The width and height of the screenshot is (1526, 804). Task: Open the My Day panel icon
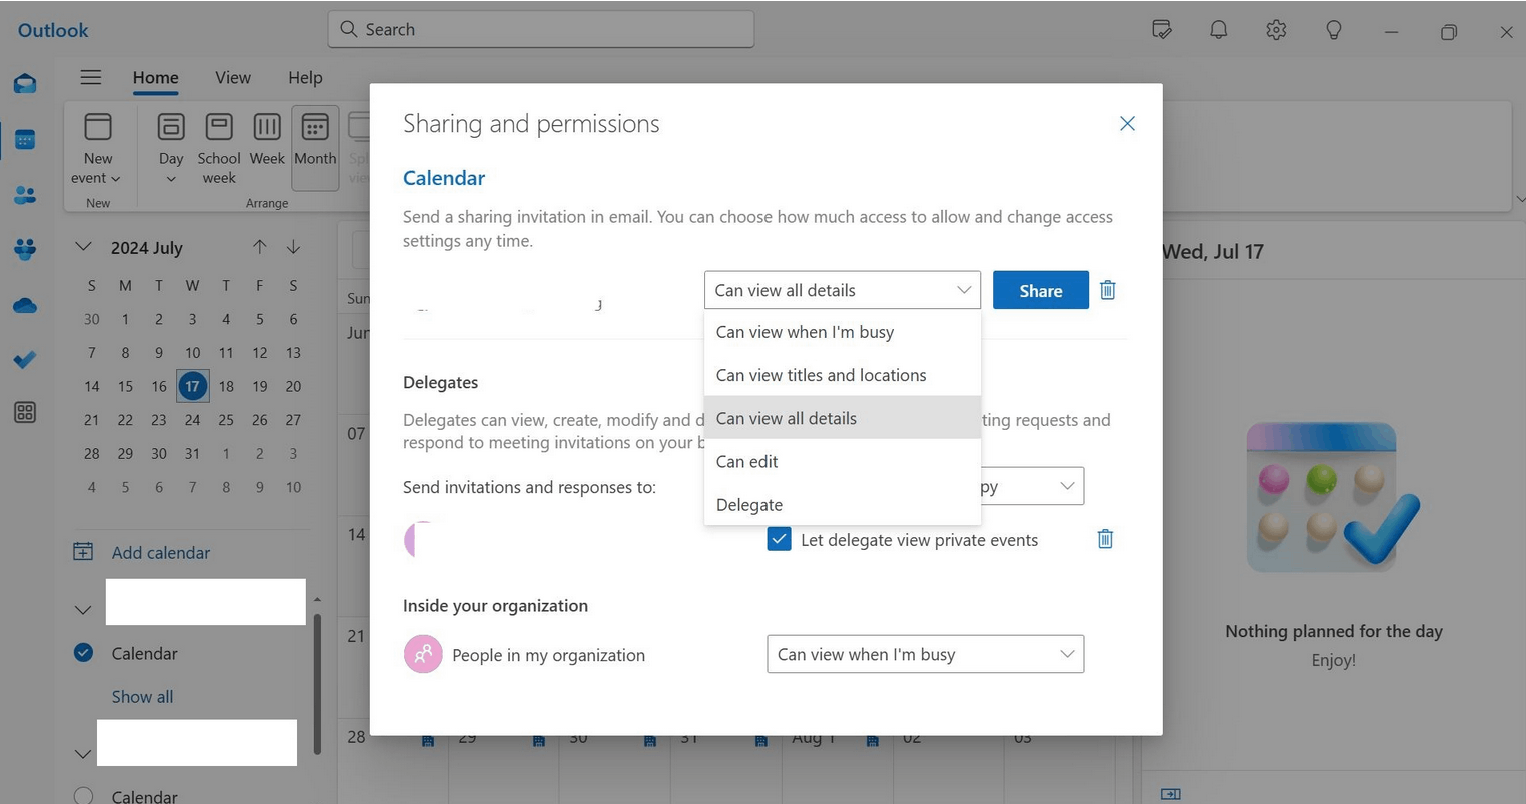(x=1161, y=30)
